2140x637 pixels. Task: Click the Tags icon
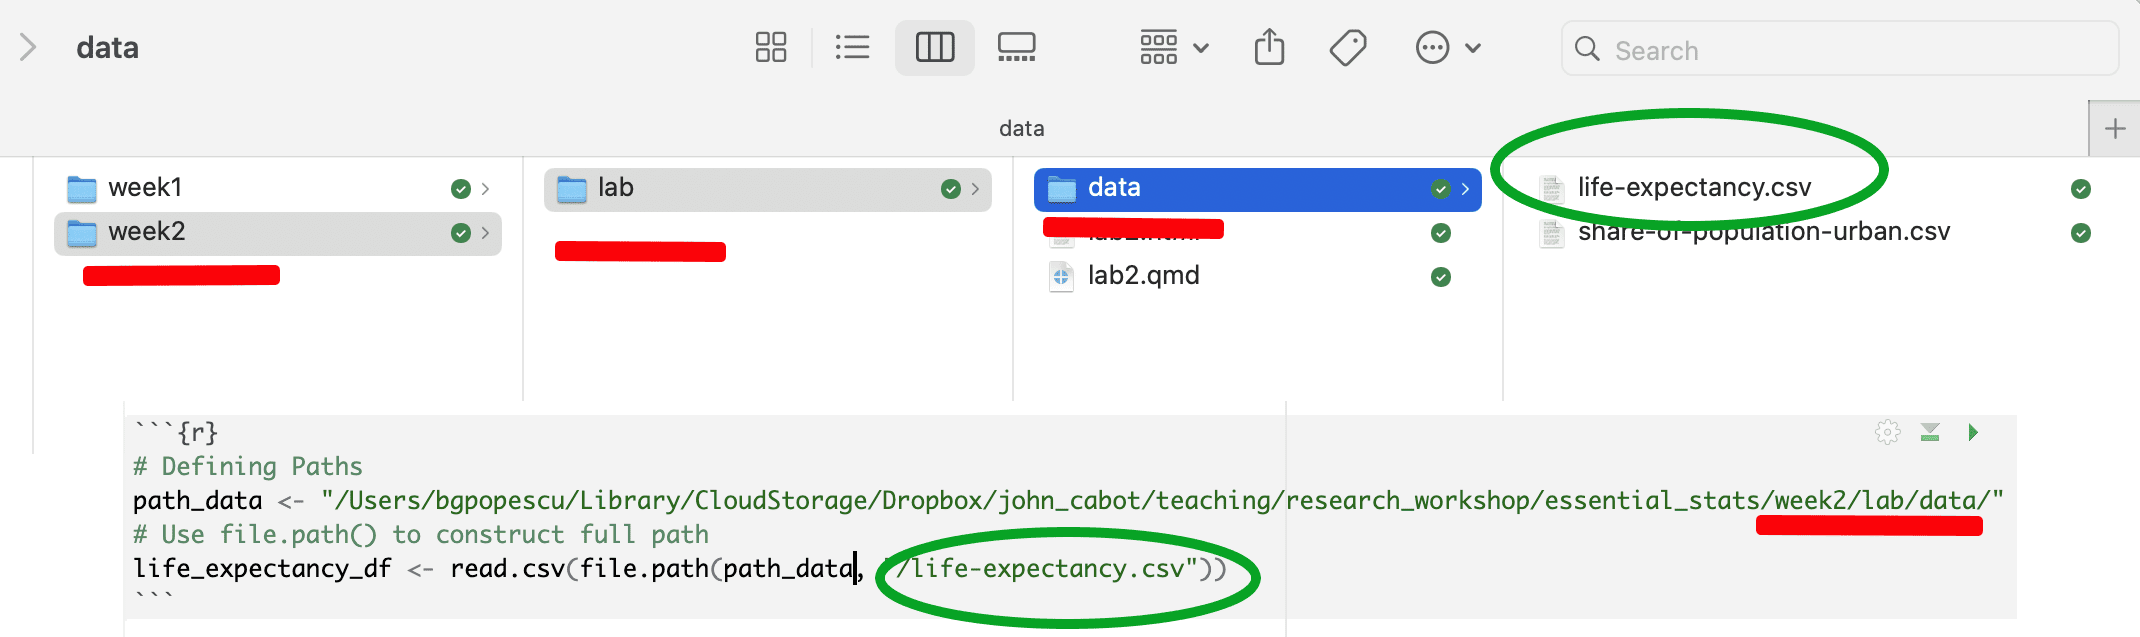[x=1348, y=47]
